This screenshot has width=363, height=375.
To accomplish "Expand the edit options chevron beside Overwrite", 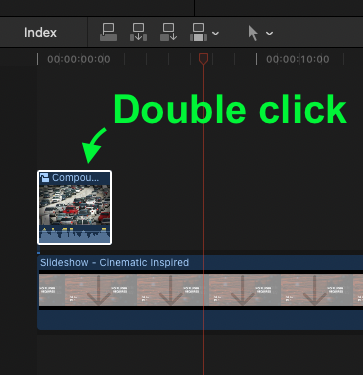I will tap(215, 33).
